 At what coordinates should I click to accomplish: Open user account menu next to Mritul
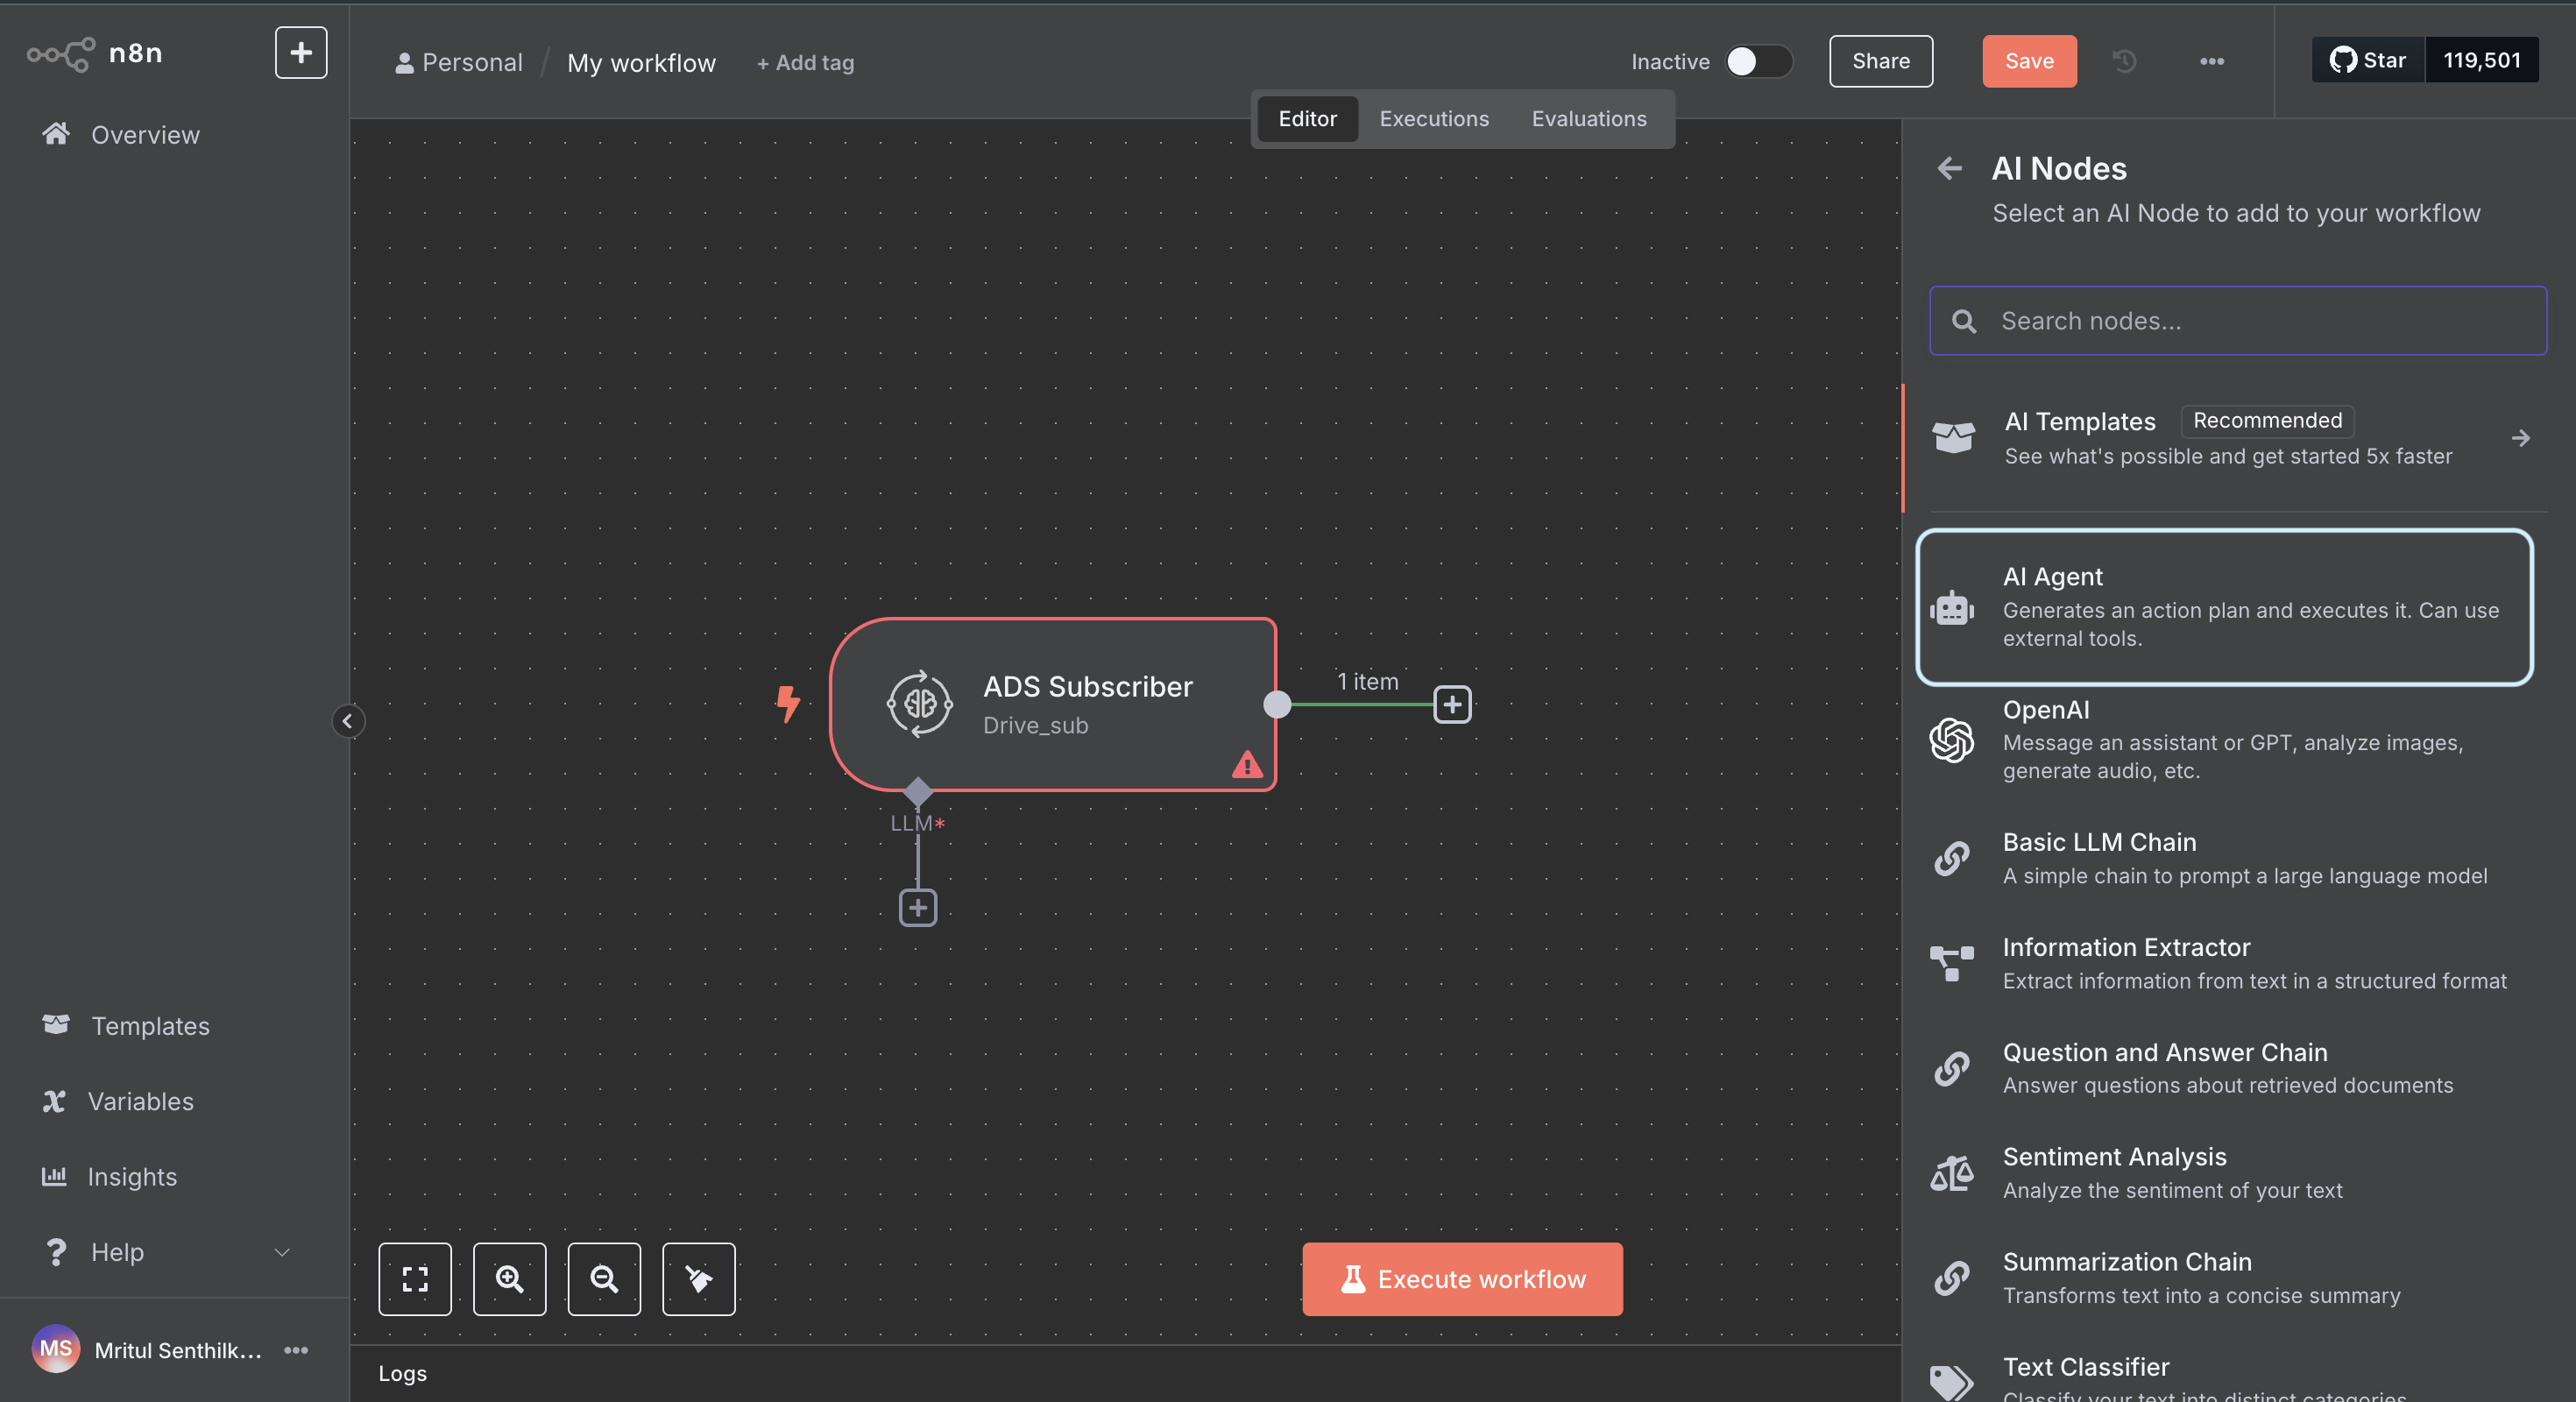point(296,1349)
